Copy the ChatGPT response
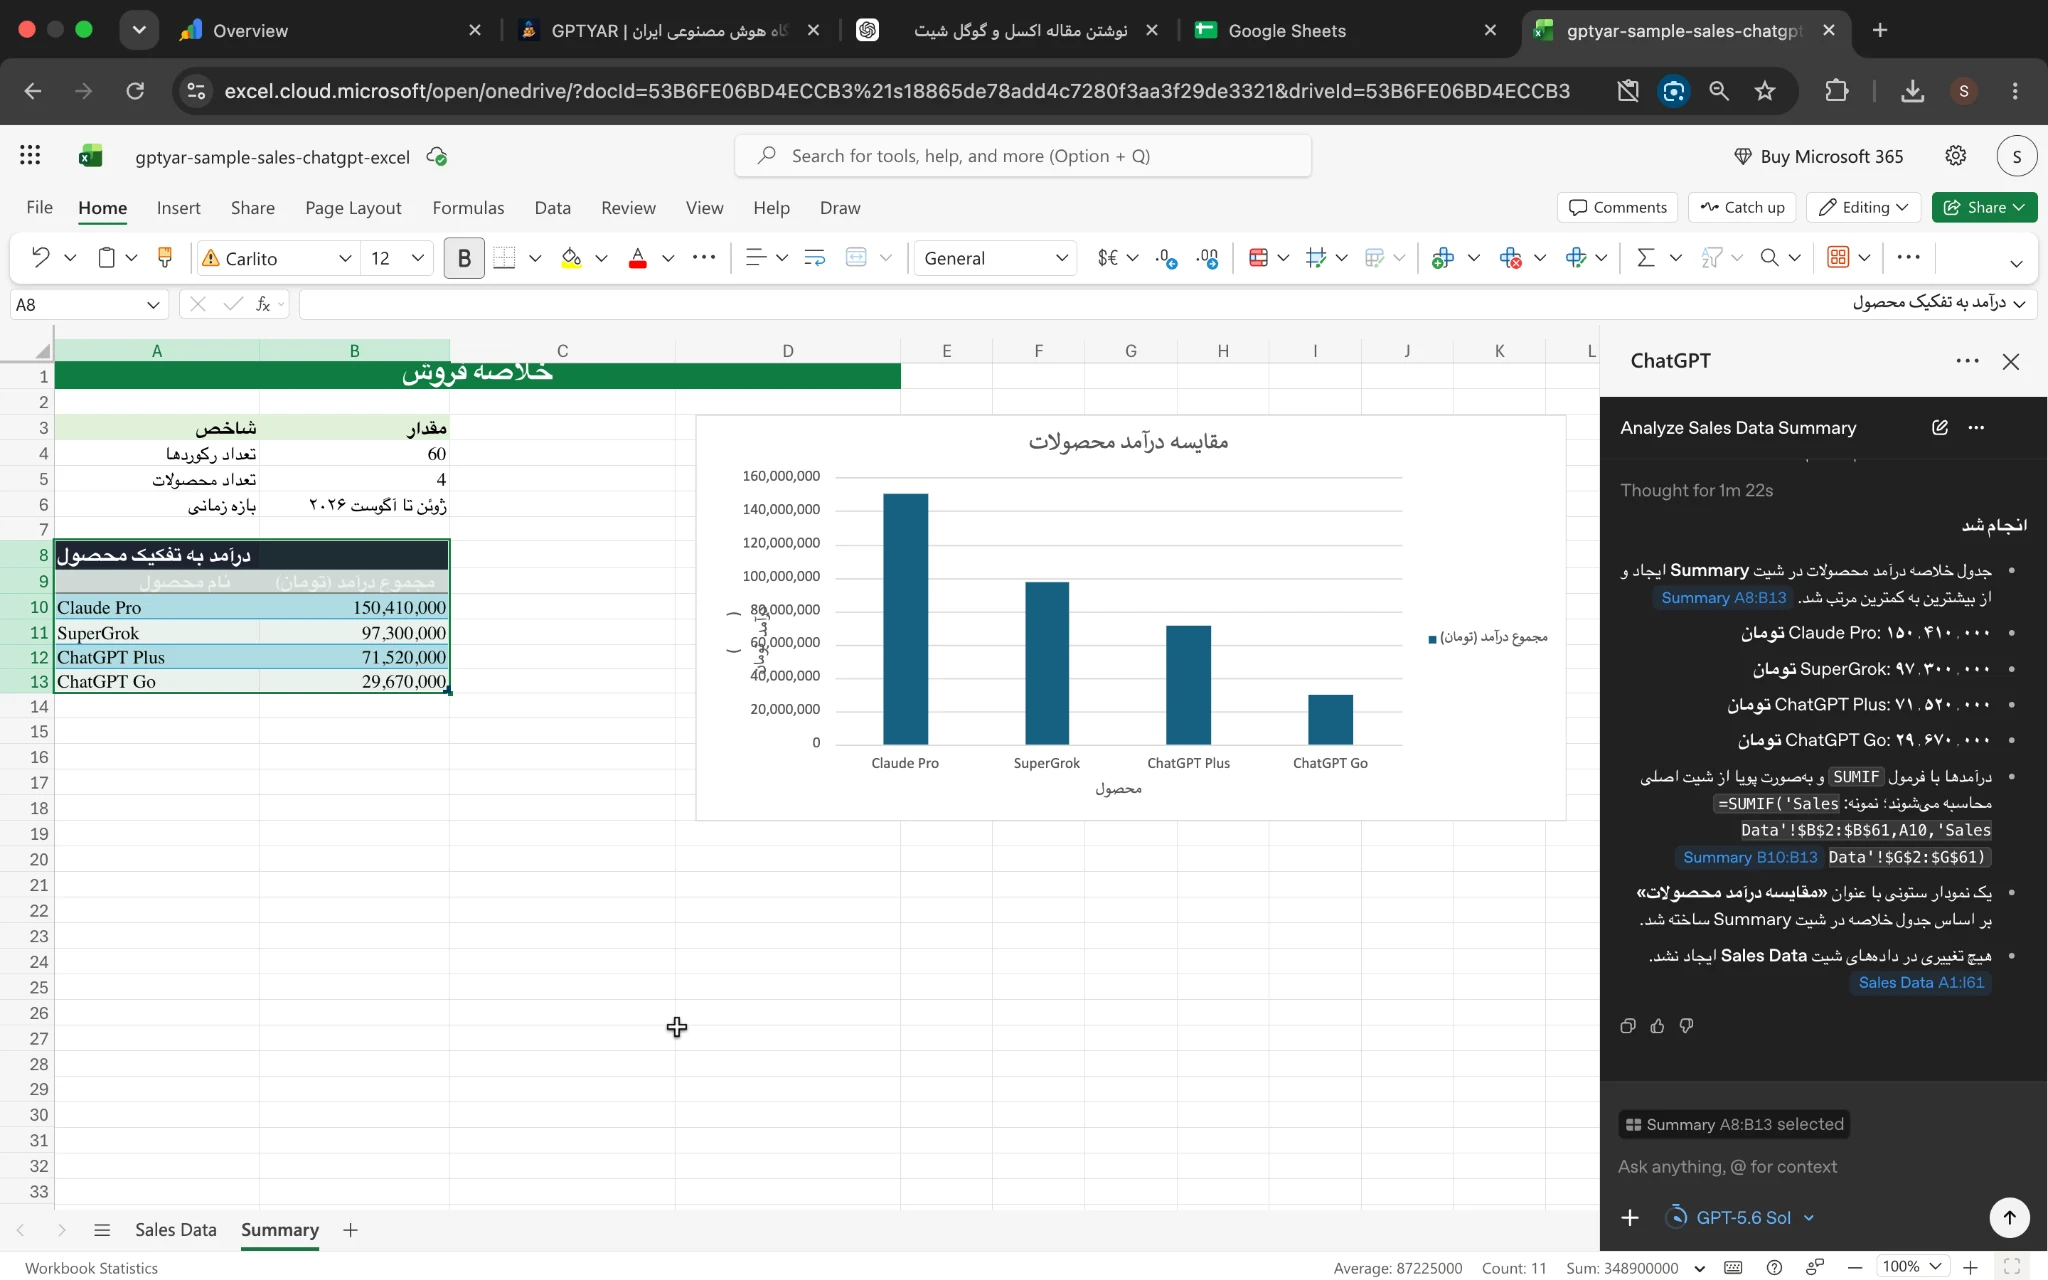2048x1280 pixels. [x=1628, y=1026]
